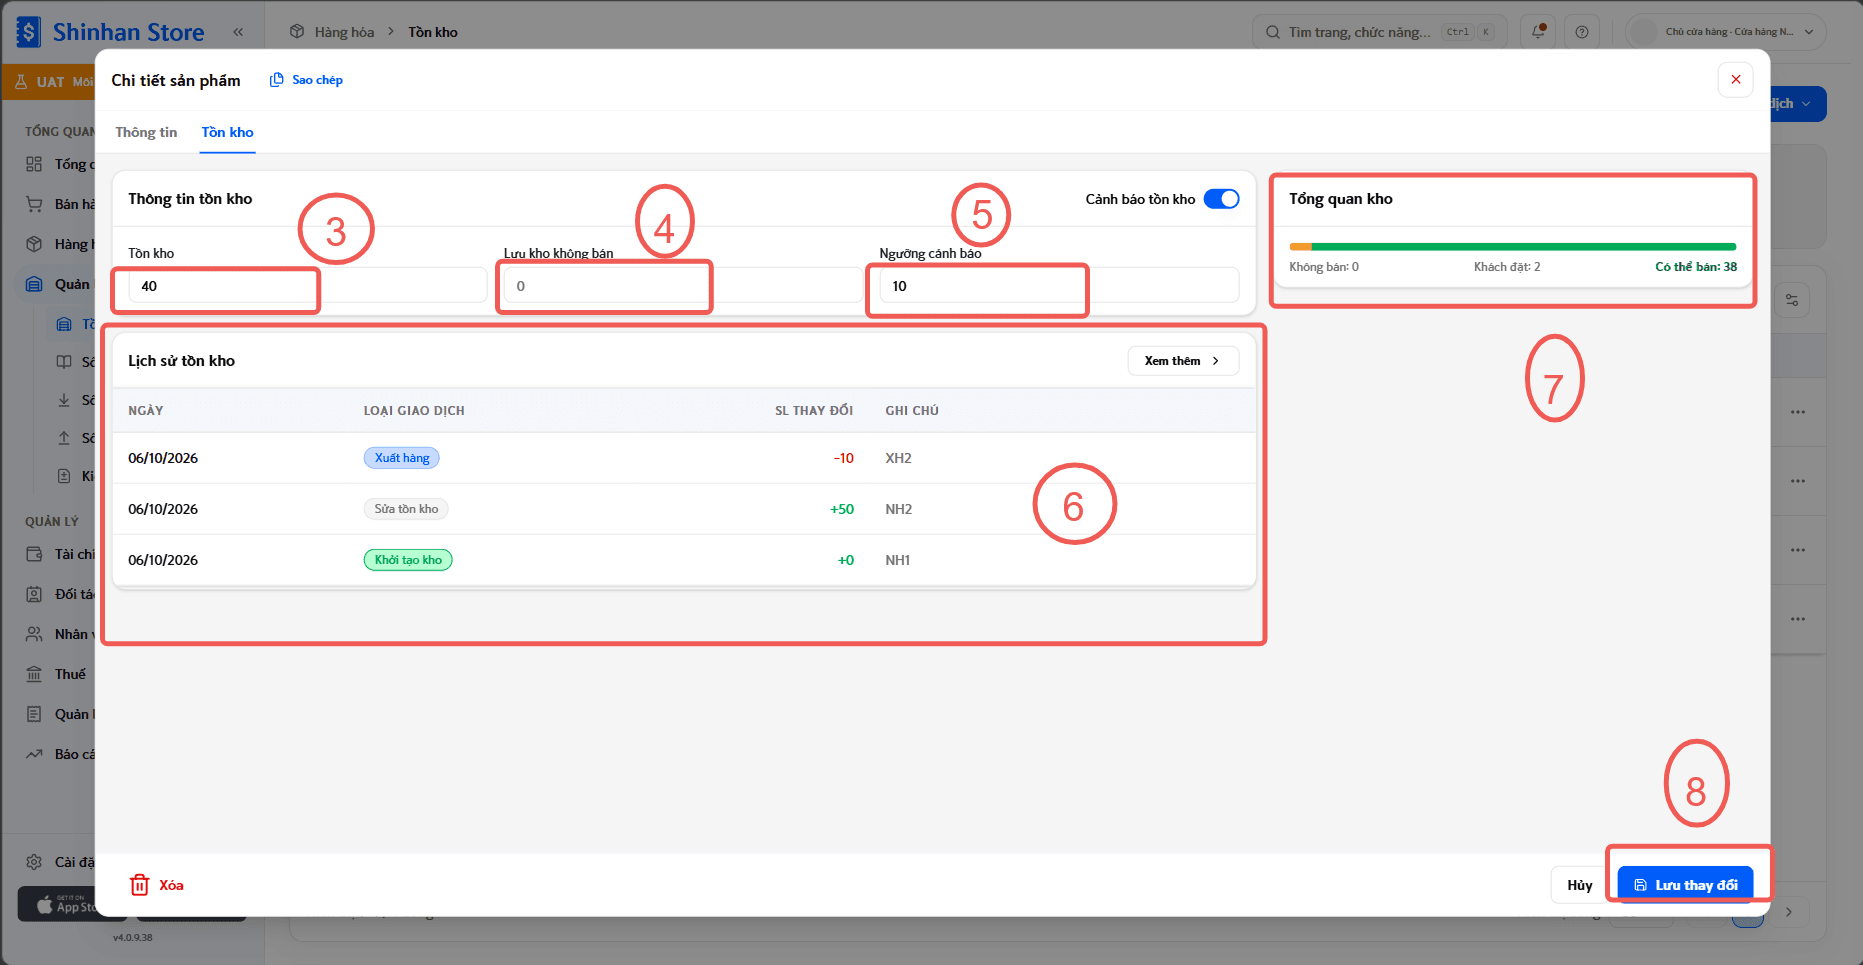Click the search box Tìm trang, chức năng
The image size is (1863, 965).
point(1379,32)
